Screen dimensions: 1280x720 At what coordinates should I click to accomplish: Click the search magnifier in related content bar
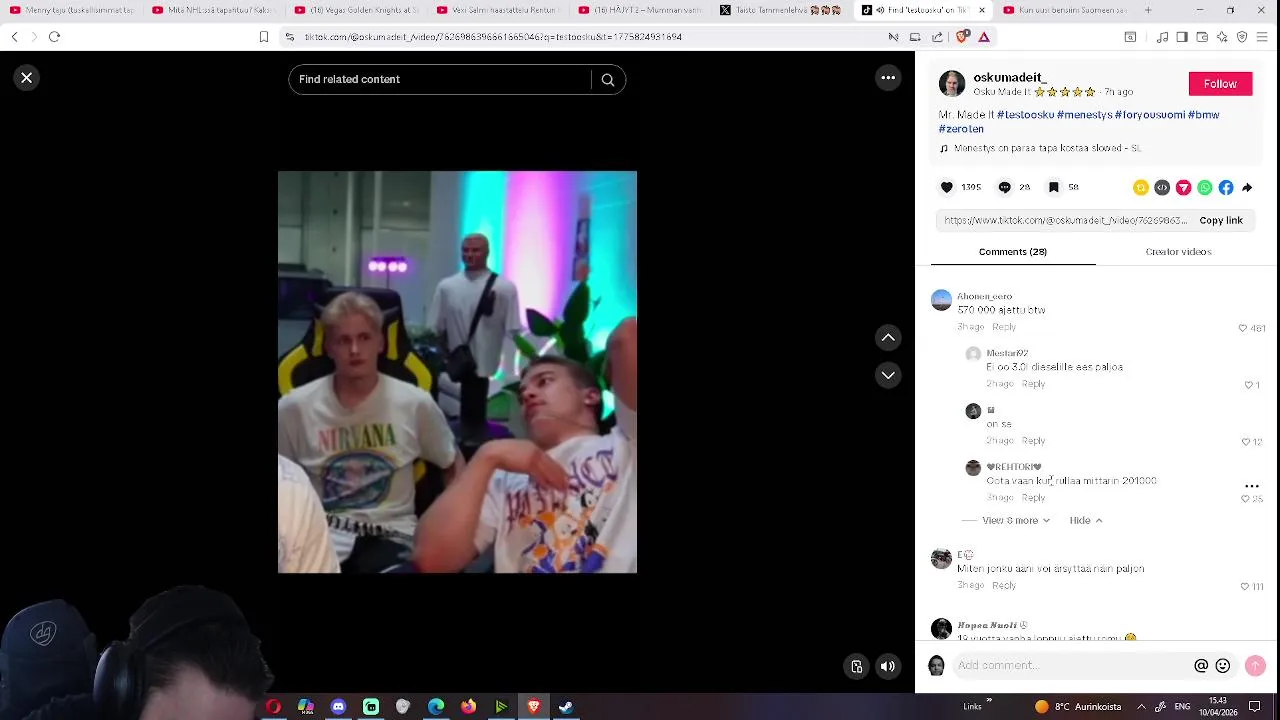coord(608,79)
